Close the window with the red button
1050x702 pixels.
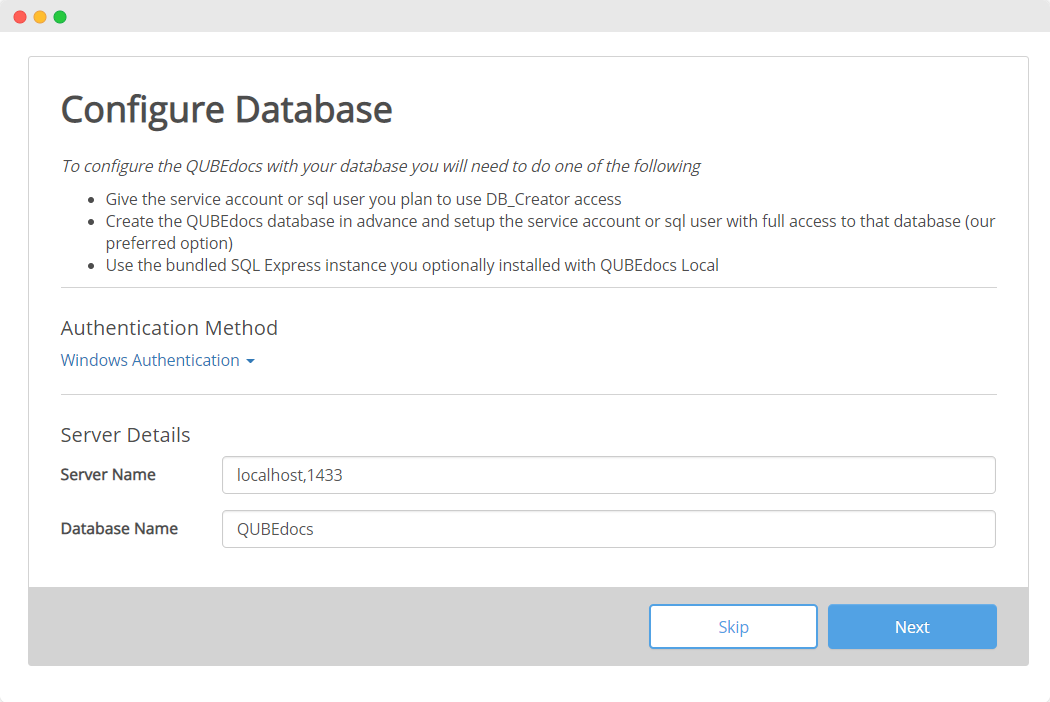20,17
